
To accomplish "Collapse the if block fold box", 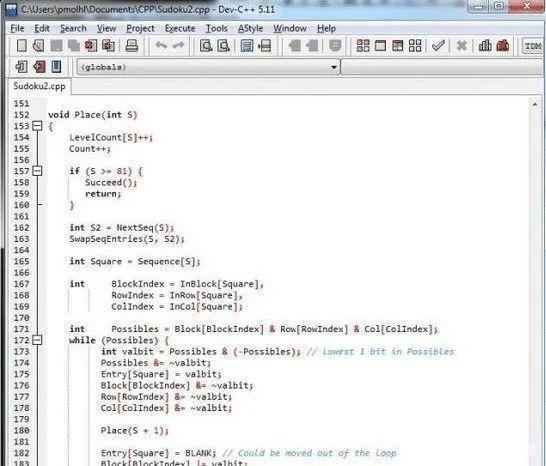I will pyautogui.click(x=37, y=171).
